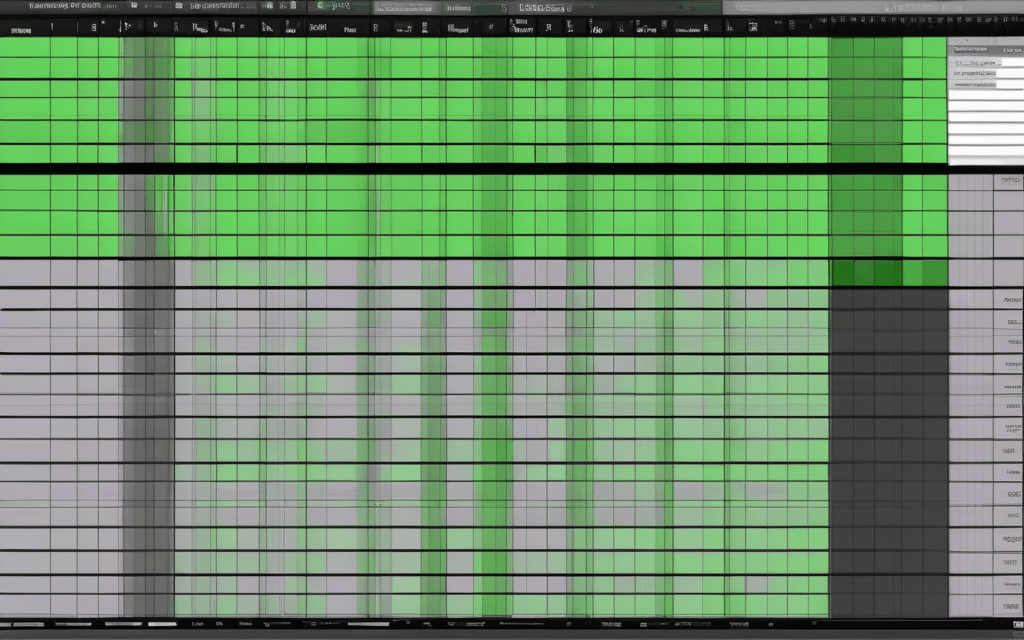The height and width of the screenshot is (640, 1024).
Task: Click the top-left green cell of the grid
Action: tap(25, 48)
